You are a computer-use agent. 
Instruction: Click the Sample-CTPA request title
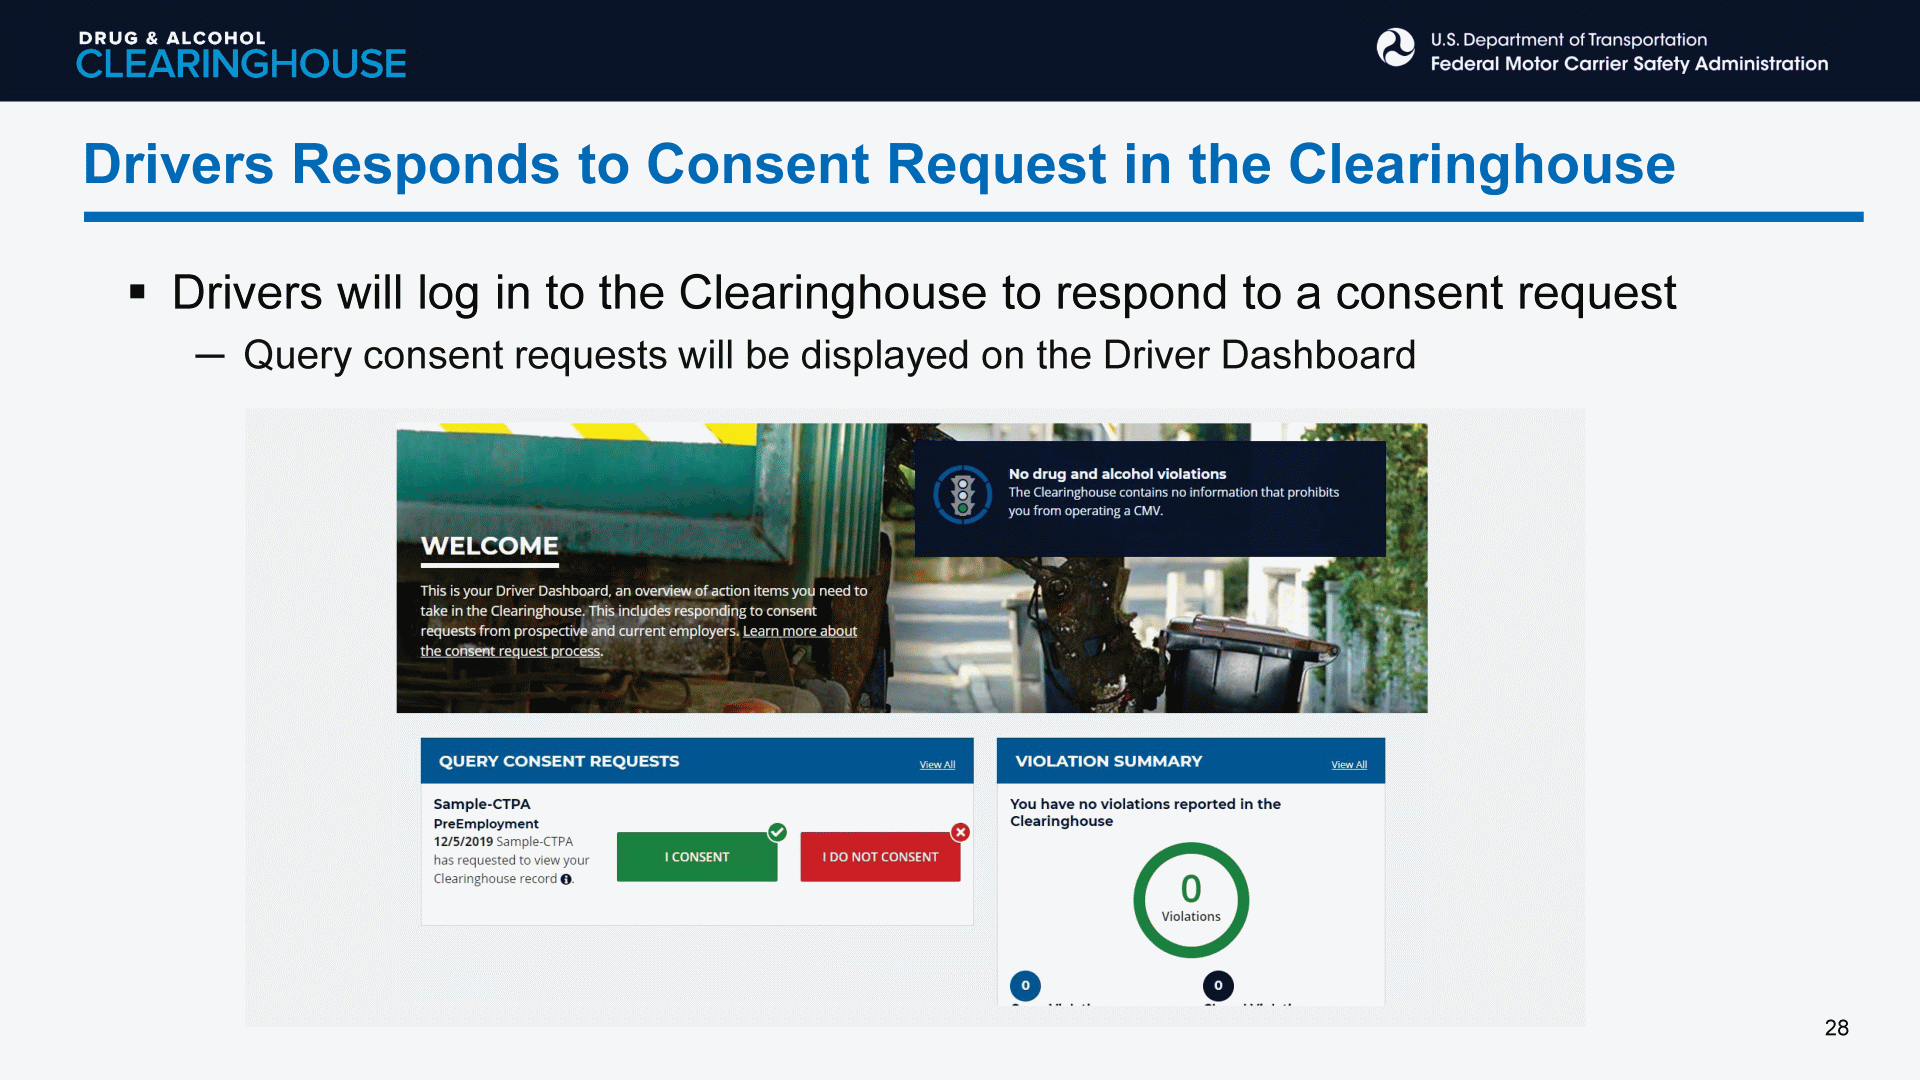click(x=482, y=804)
